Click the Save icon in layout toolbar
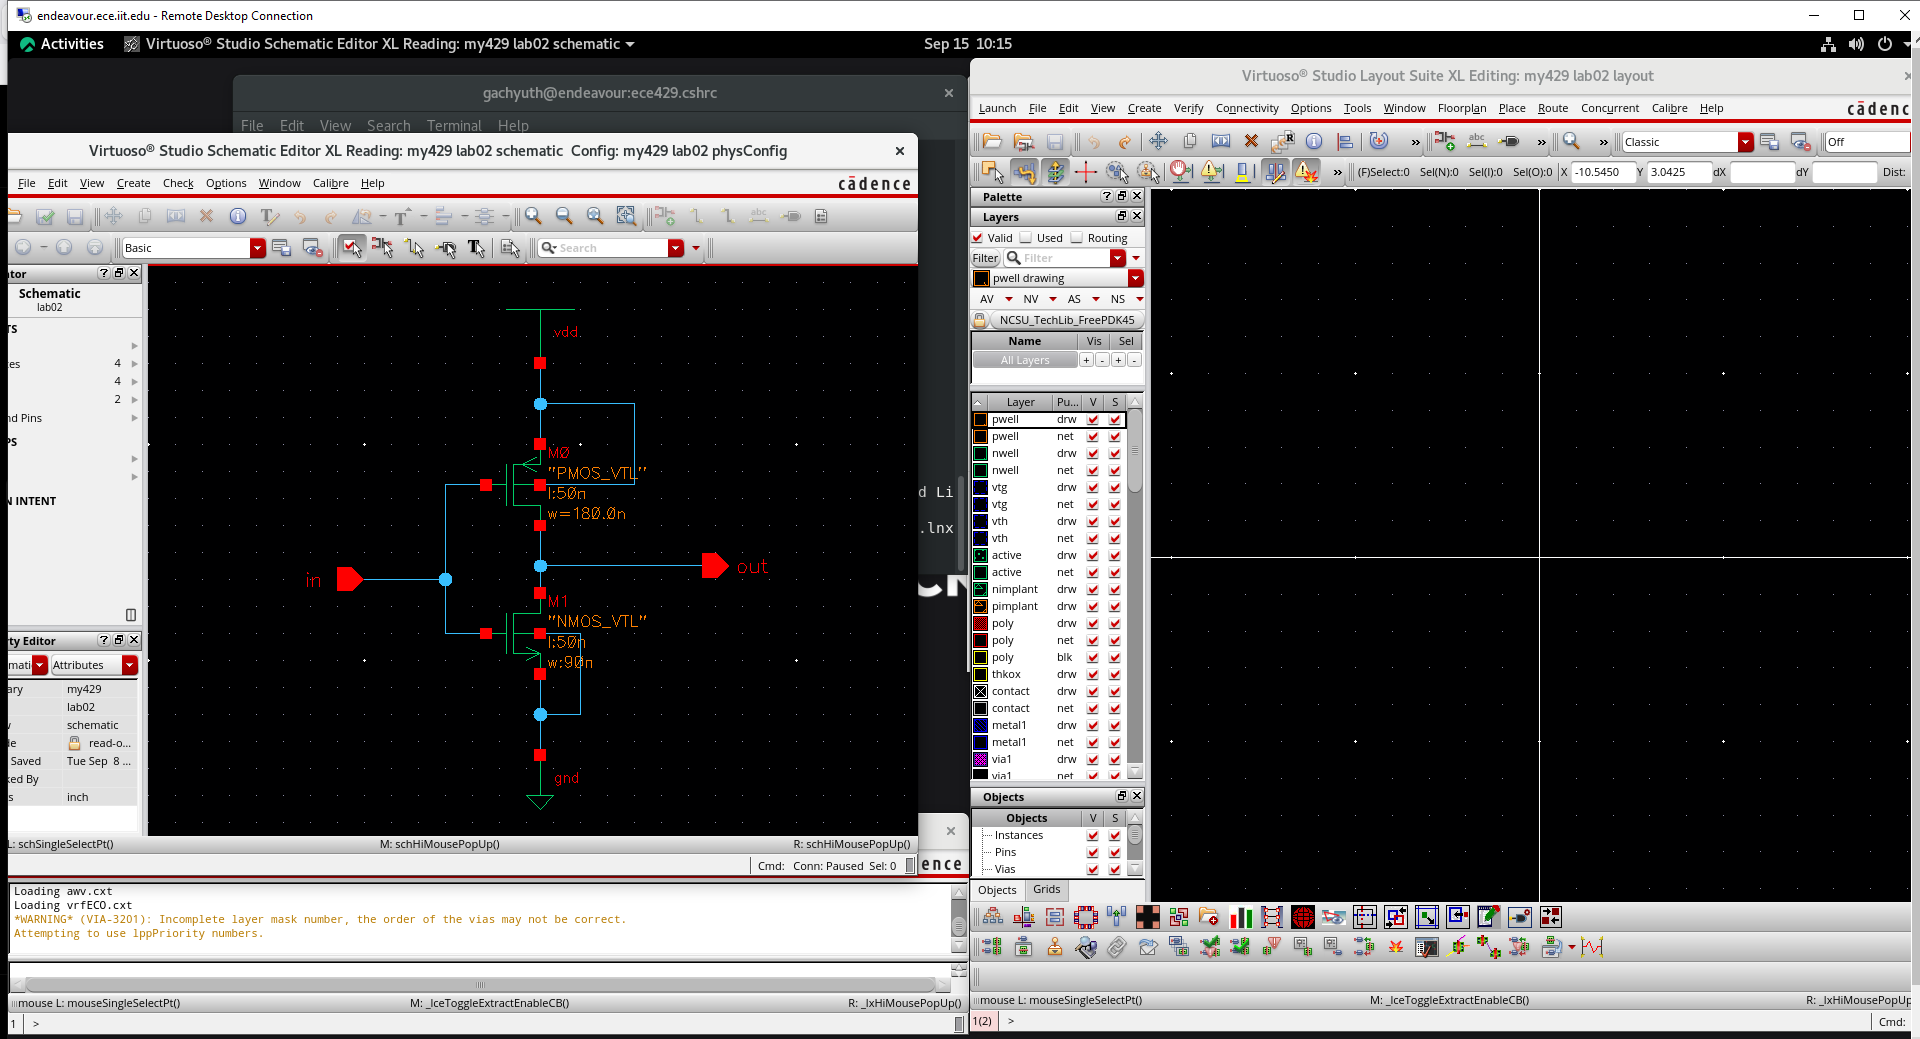This screenshot has width=1920, height=1039. 1055,142
